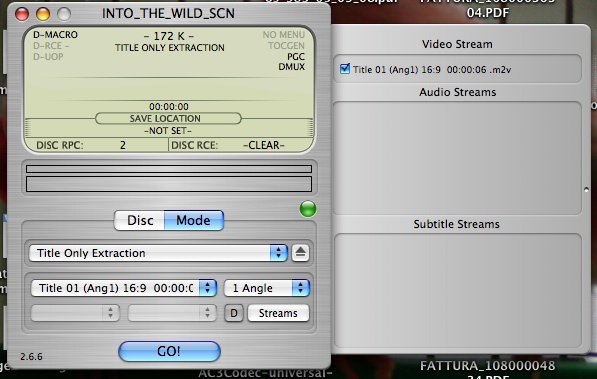Click the DMUX indicator
The height and width of the screenshot is (379, 597).
coord(292,67)
